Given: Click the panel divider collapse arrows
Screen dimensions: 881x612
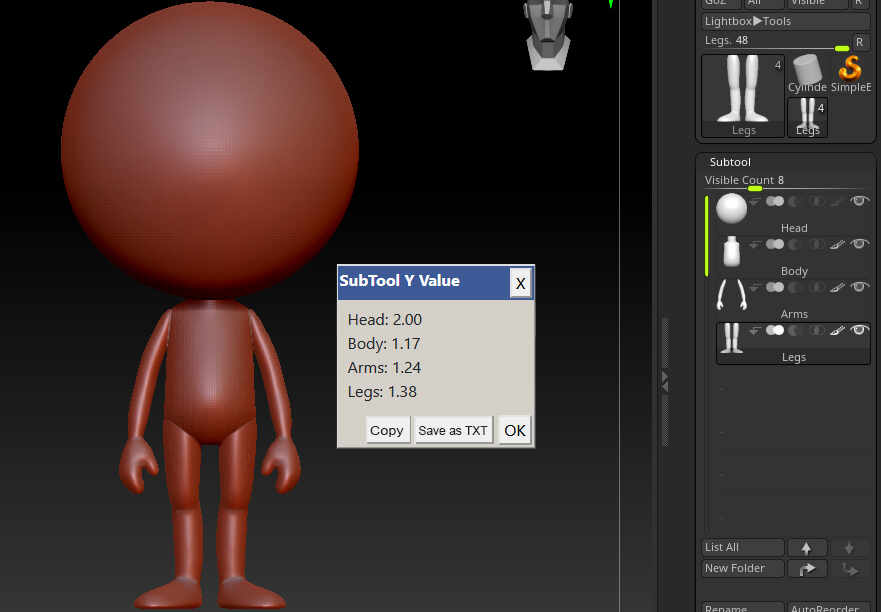Looking at the screenshot, I should click(x=664, y=381).
